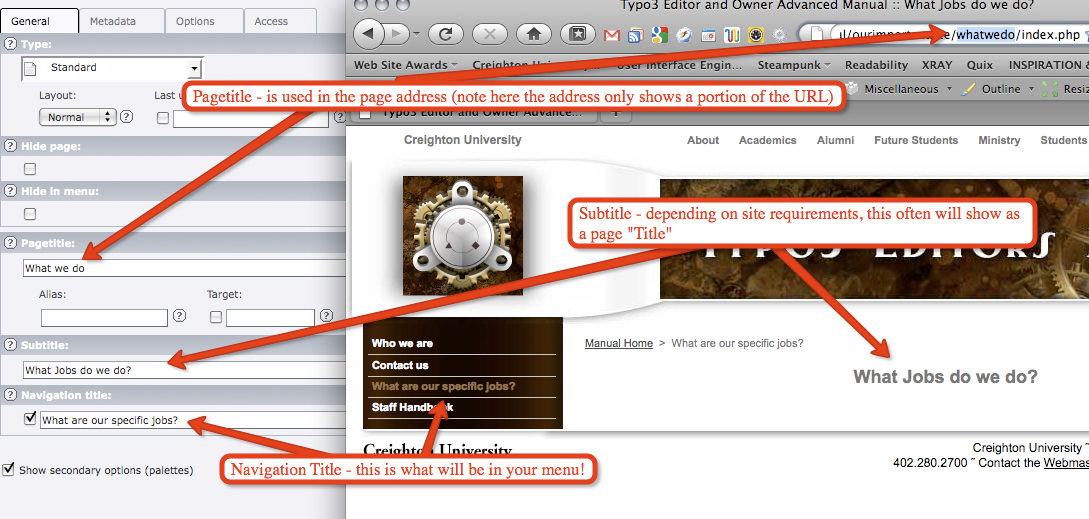Screen dimensions: 1089x519
Task: Click the browser back arrow
Action: [x=369, y=34]
